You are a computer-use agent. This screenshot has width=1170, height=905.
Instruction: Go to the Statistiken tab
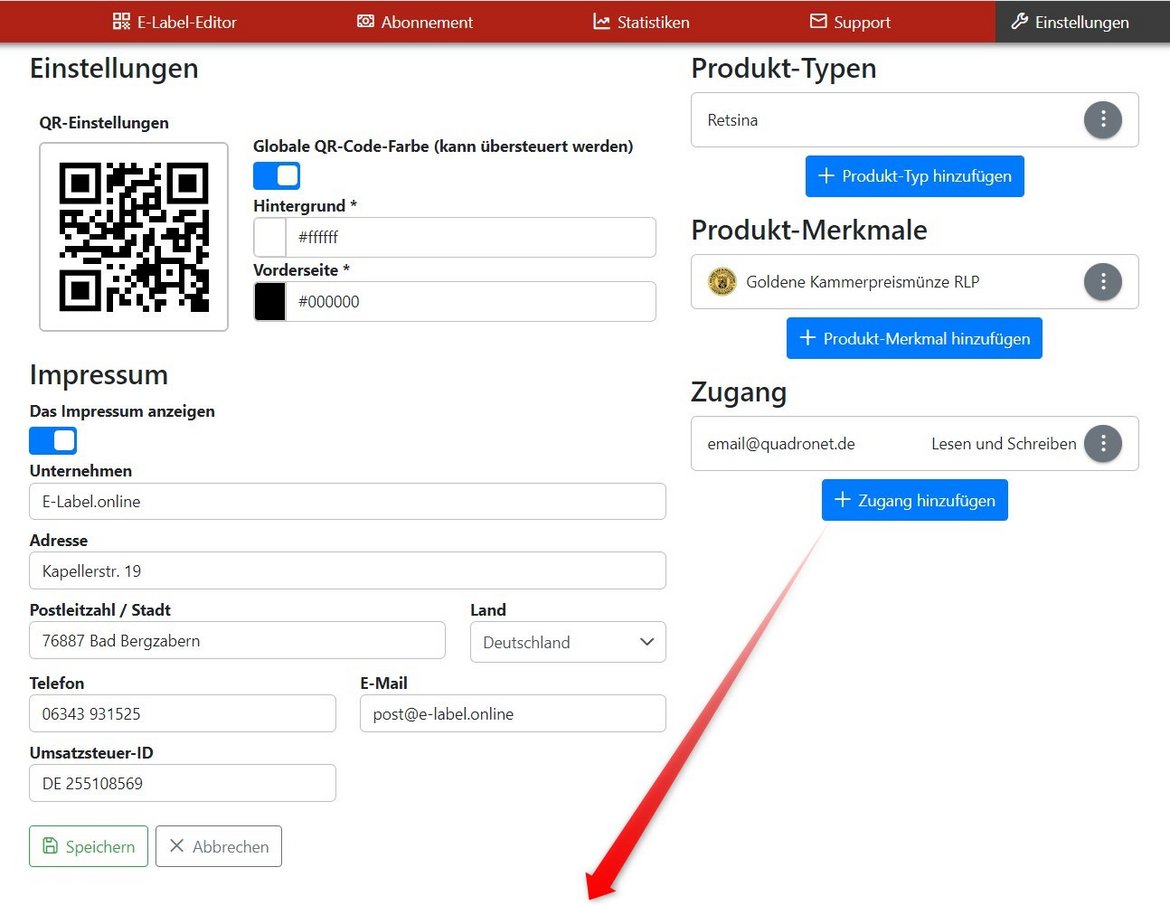tap(642, 22)
